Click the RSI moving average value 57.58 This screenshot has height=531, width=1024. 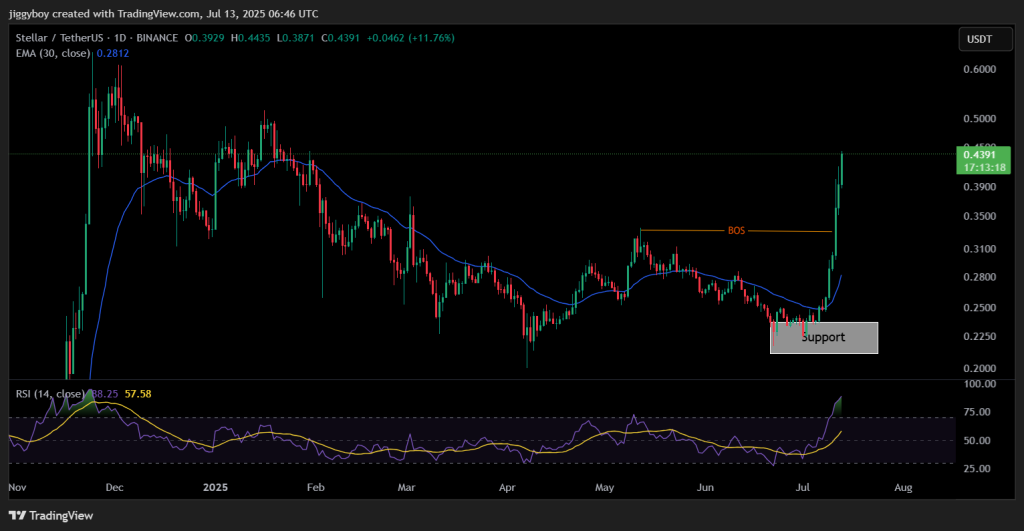(x=138, y=394)
